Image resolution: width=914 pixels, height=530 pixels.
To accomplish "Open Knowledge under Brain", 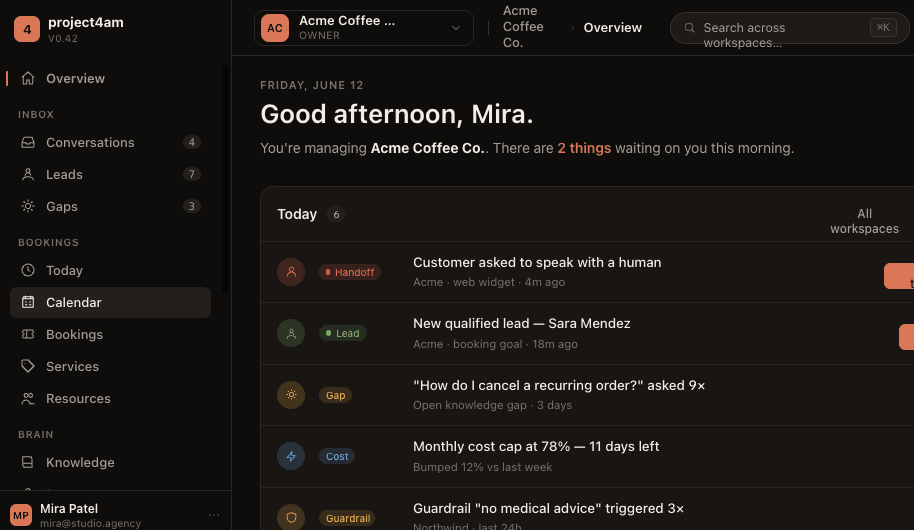I will click(x=110, y=462).
